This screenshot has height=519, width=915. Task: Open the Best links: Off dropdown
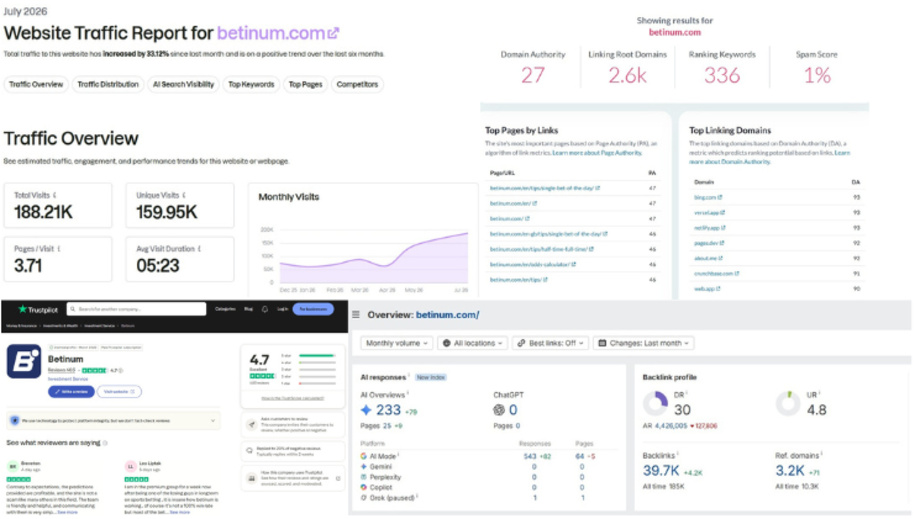coord(550,343)
